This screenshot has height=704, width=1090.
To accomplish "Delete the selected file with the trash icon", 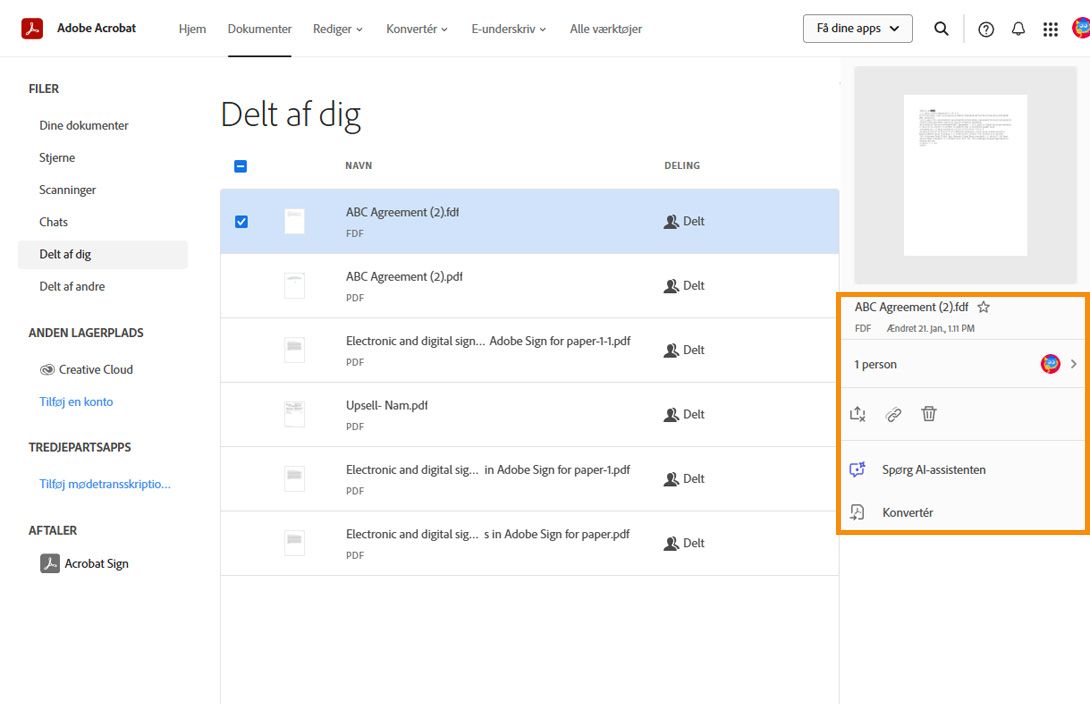I will click(929, 413).
